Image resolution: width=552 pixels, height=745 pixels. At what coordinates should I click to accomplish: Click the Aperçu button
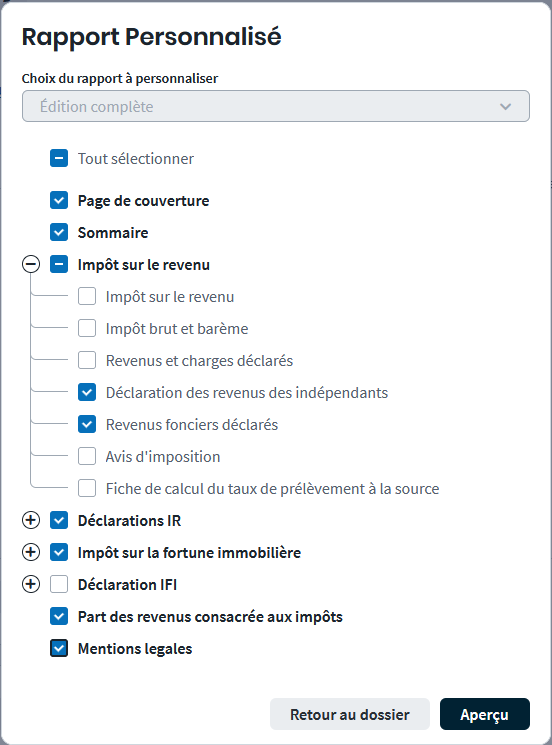(485, 714)
